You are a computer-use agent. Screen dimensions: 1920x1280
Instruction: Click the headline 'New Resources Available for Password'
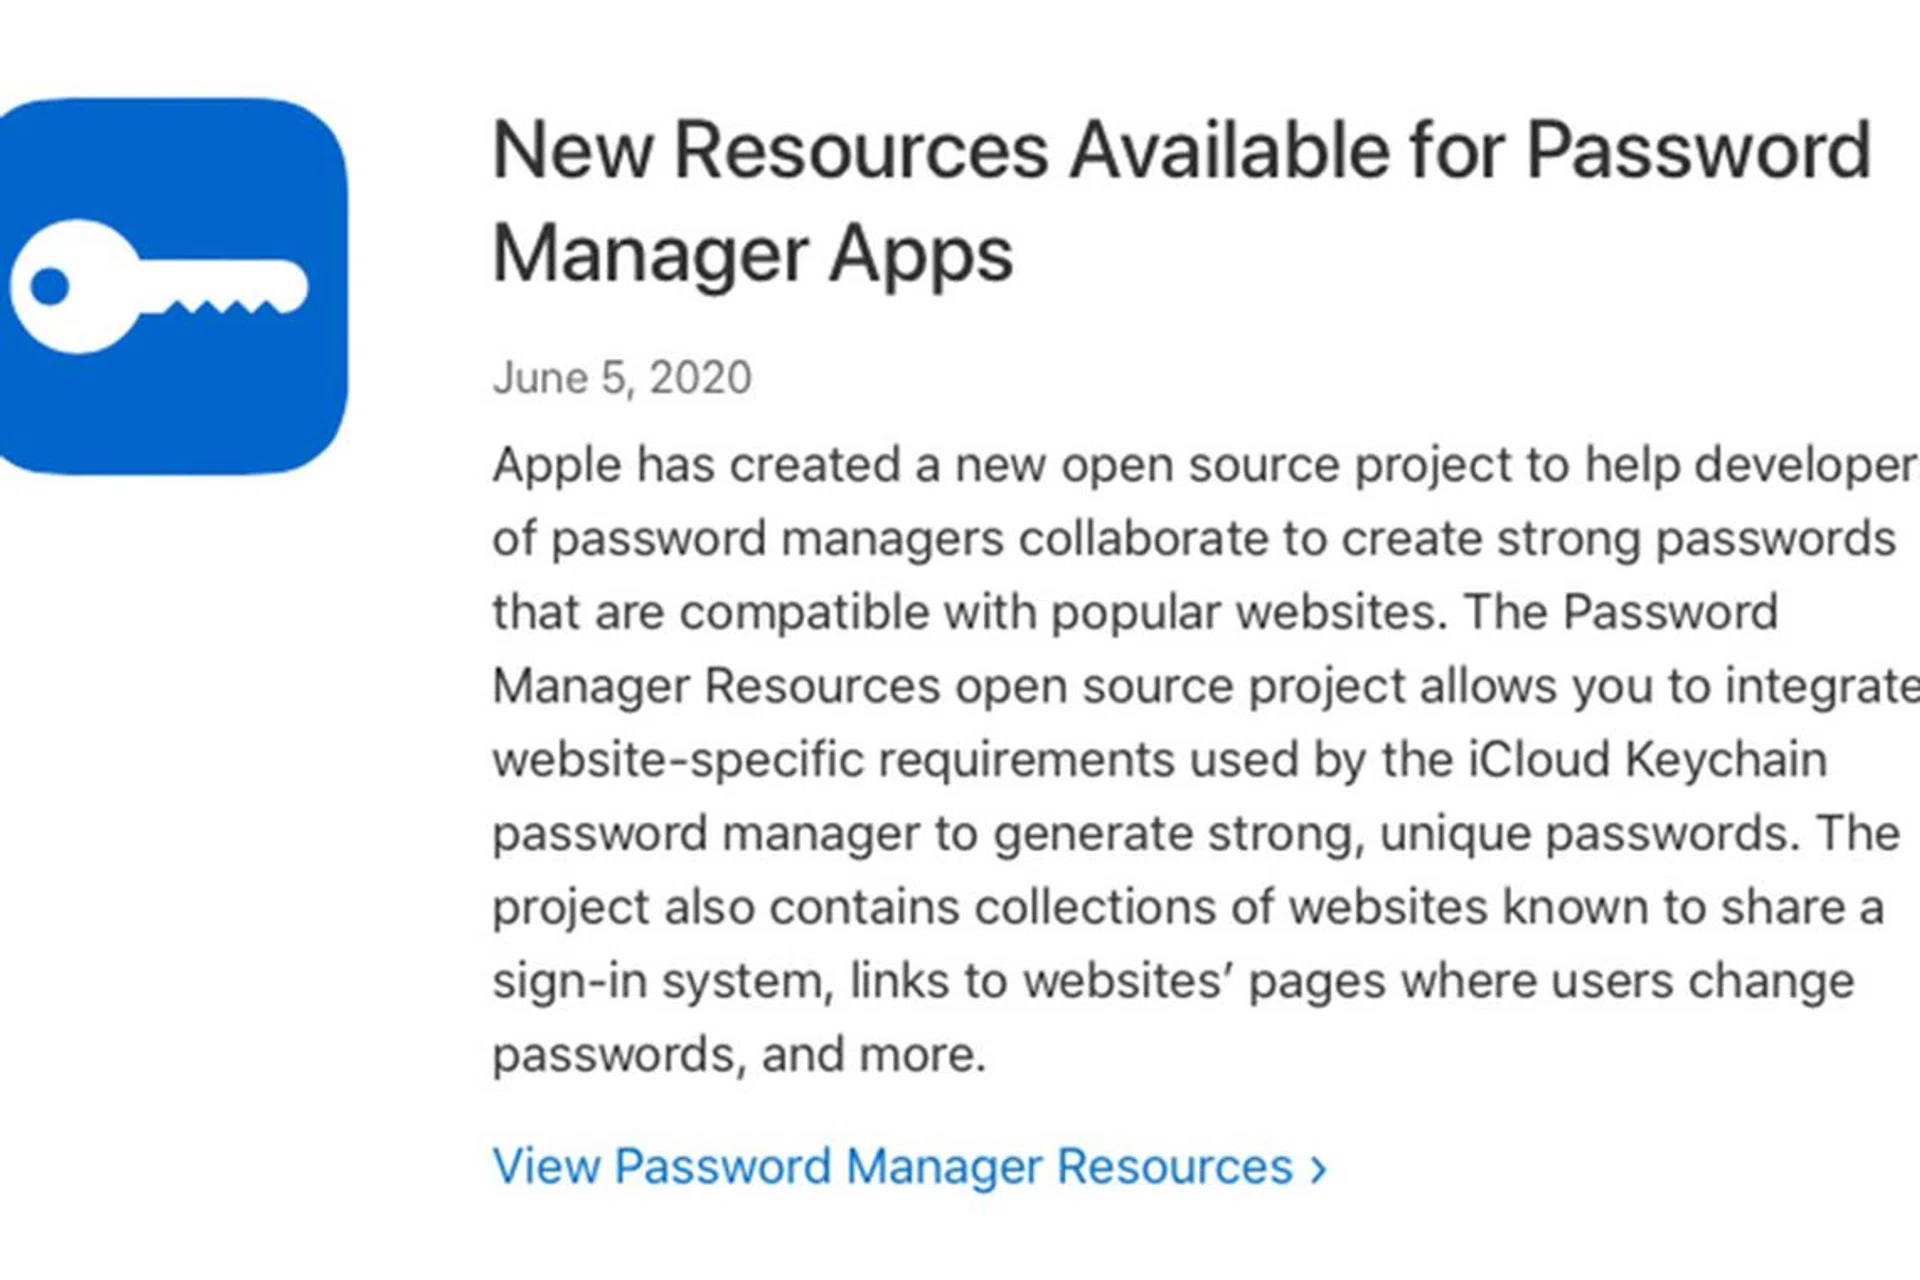click(x=1180, y=150)
